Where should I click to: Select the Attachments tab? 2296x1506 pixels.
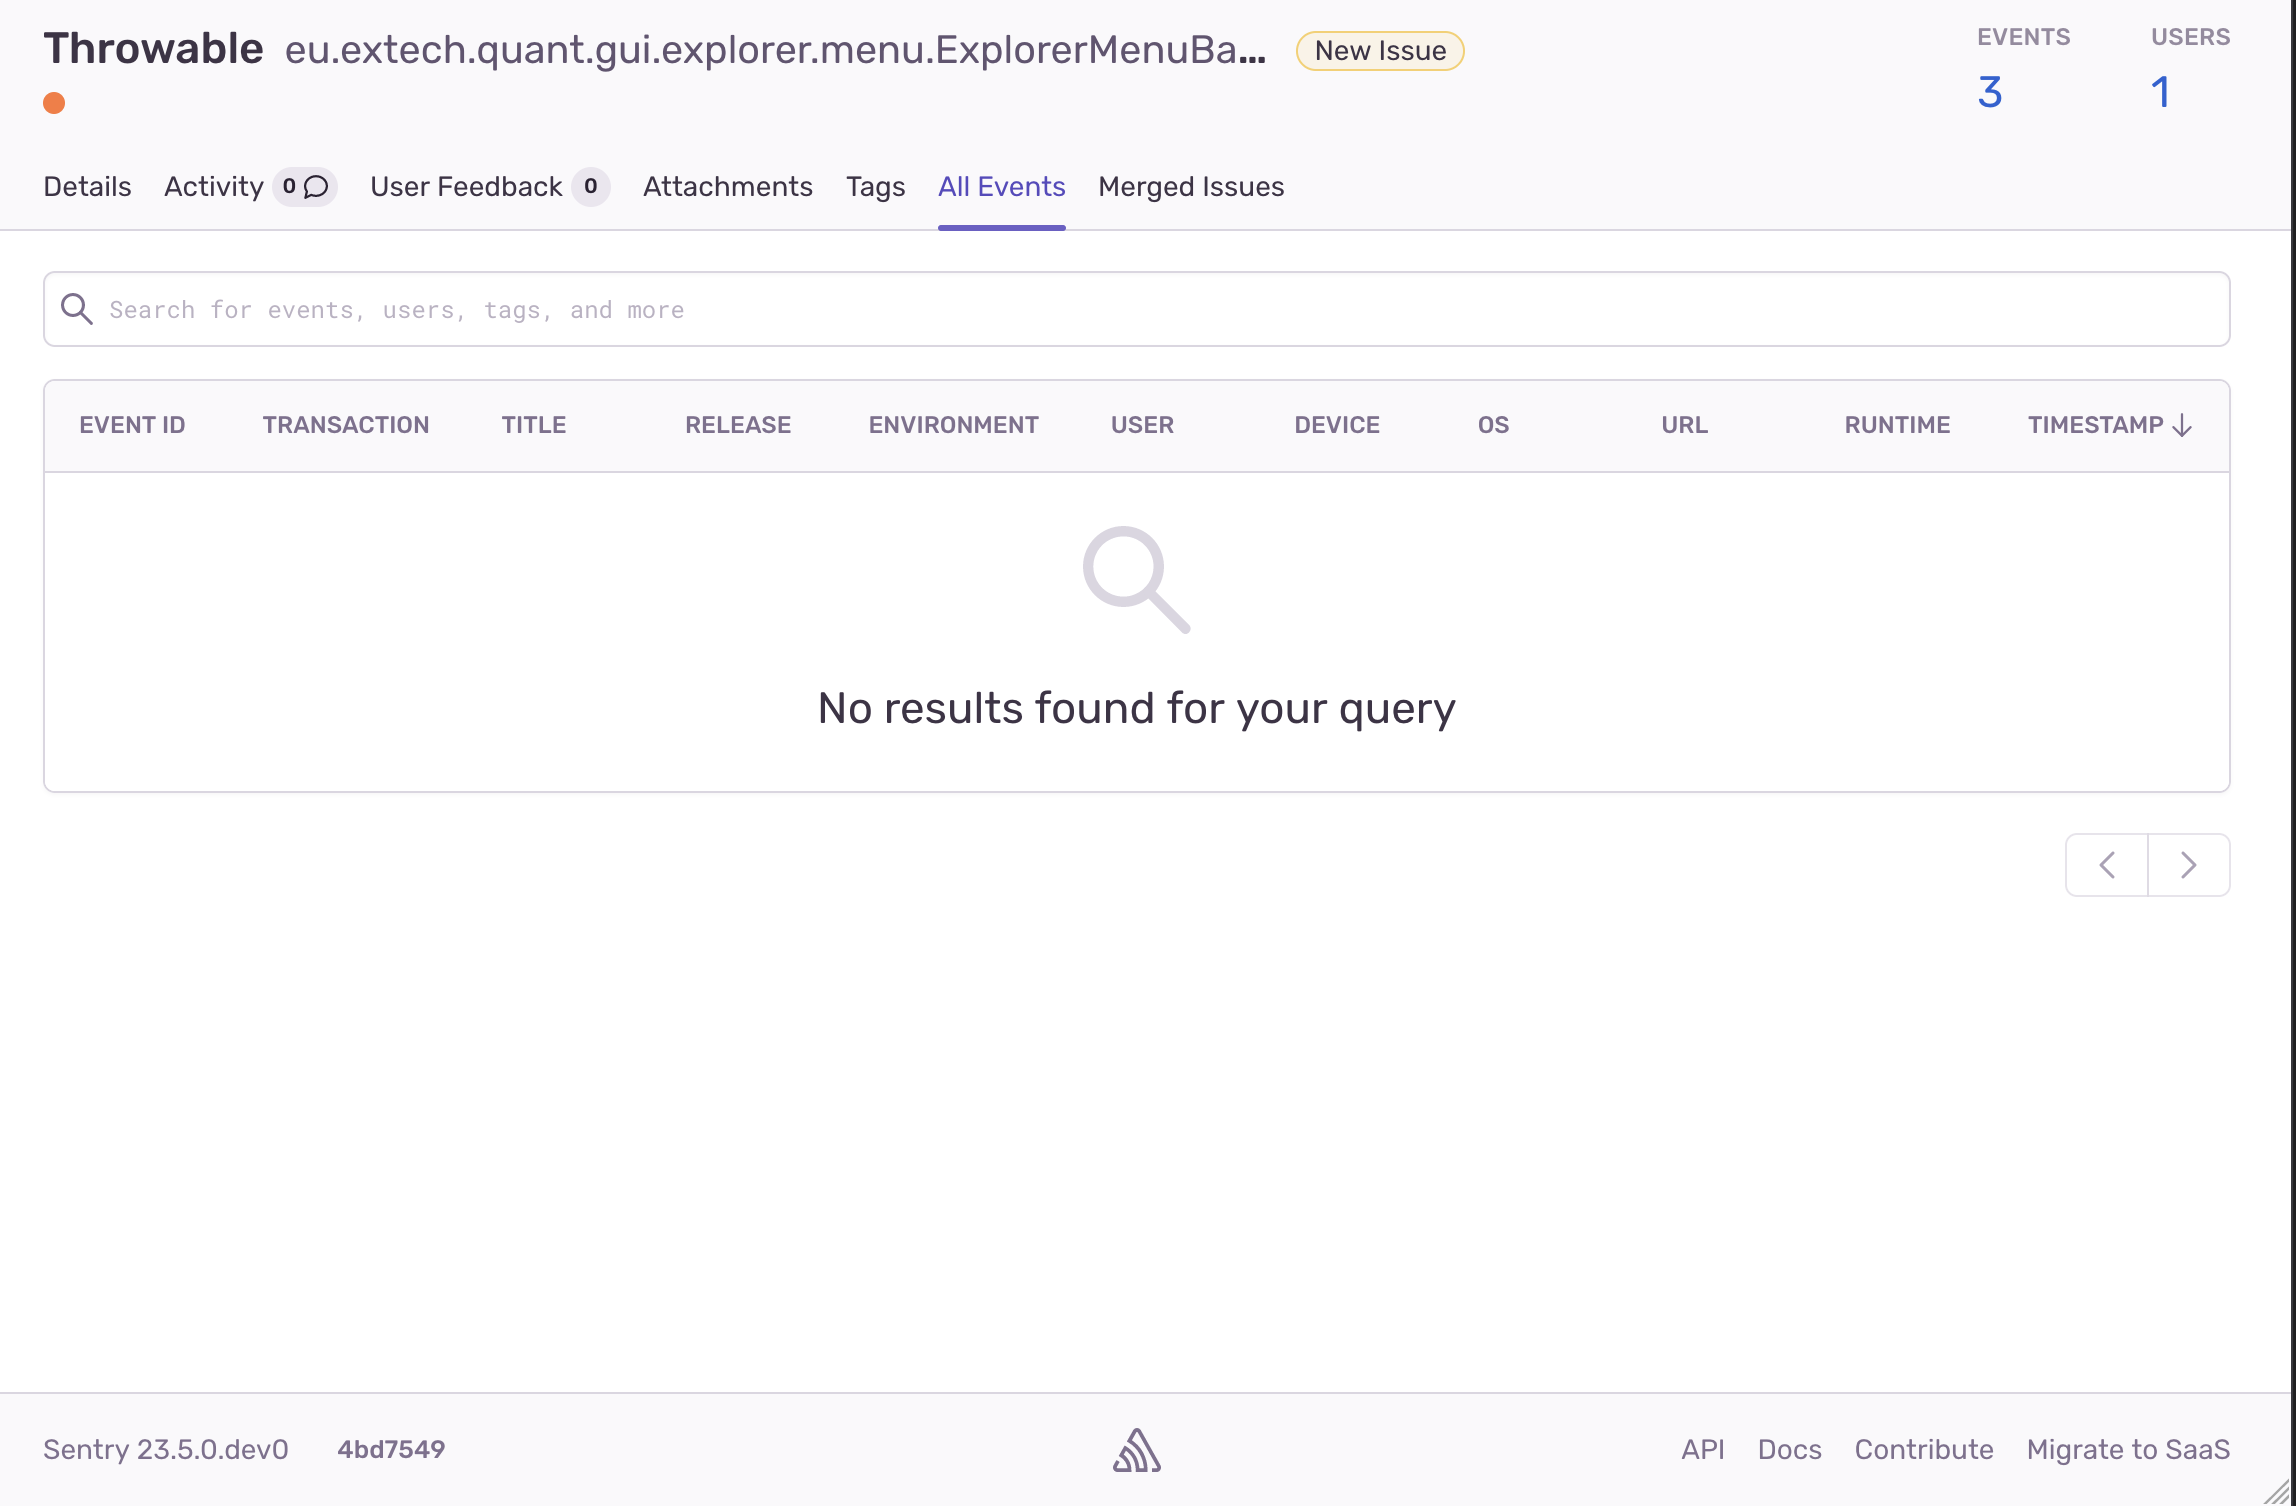coord(727,186)
